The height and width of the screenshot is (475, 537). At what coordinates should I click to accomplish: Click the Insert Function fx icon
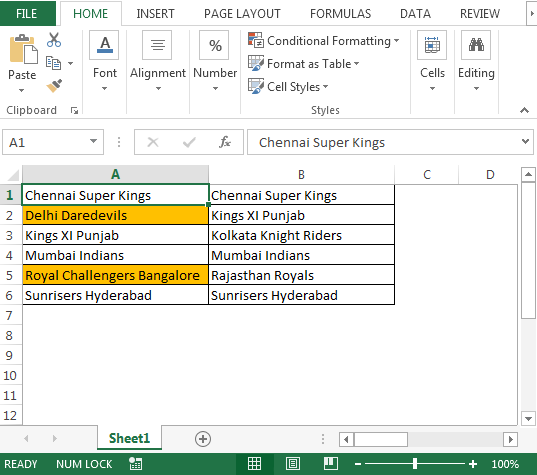pyautogui.click(x=225, y=142)
